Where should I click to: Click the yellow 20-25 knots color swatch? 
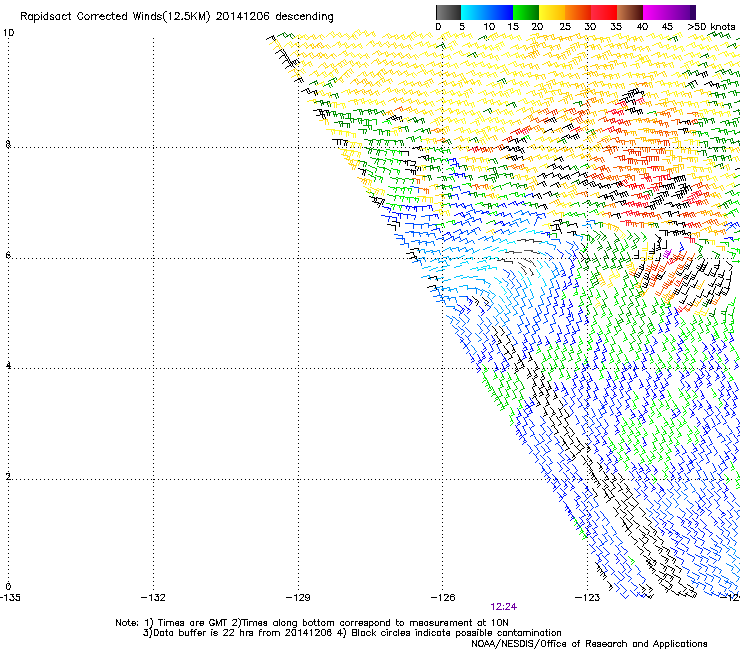click(552, 12)
